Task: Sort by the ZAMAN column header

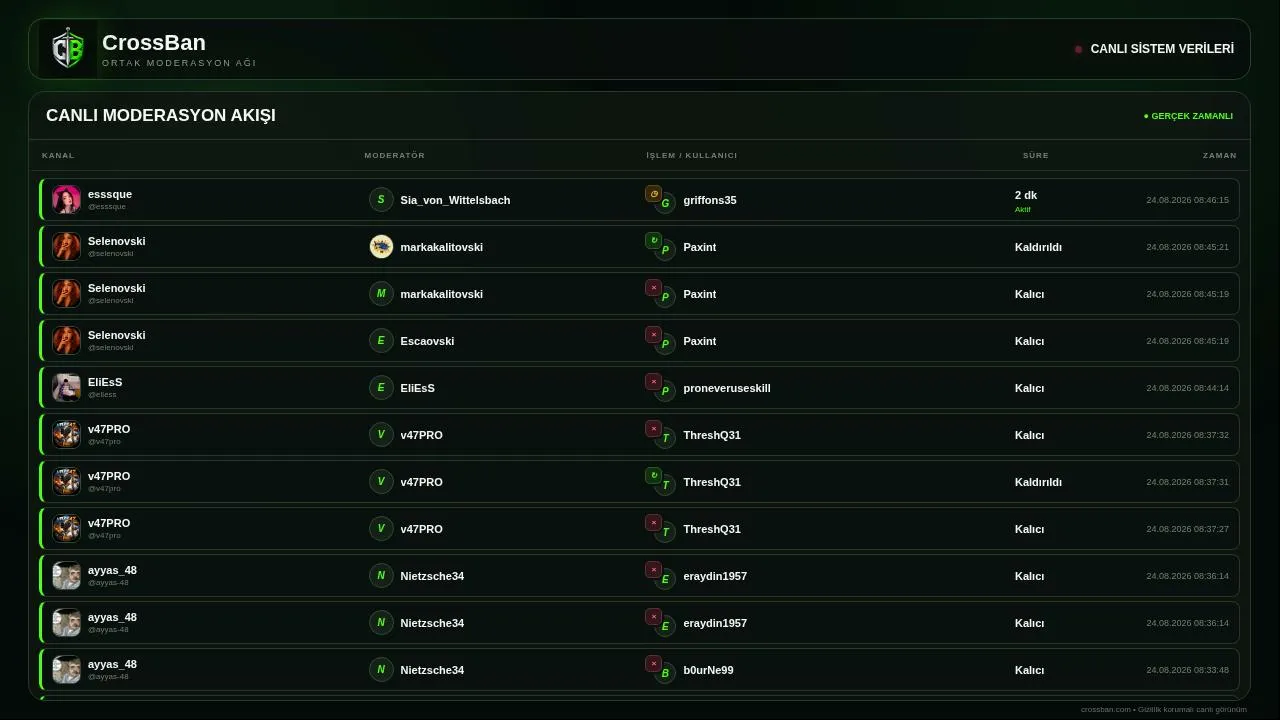Action: pyautogui.click(x=1220, y=156)
